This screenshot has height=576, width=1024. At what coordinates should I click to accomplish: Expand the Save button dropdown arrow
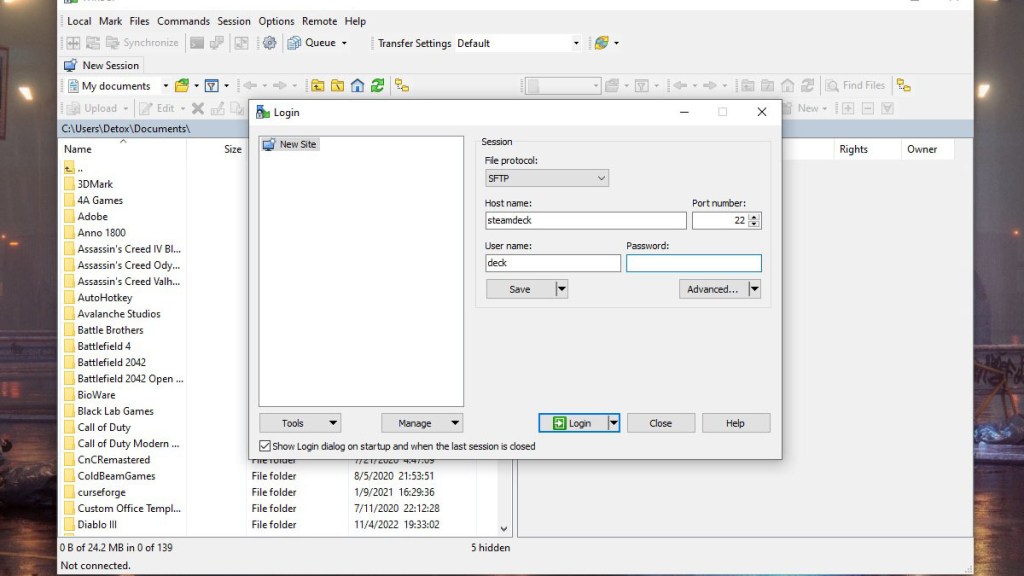tap(561, 289)
